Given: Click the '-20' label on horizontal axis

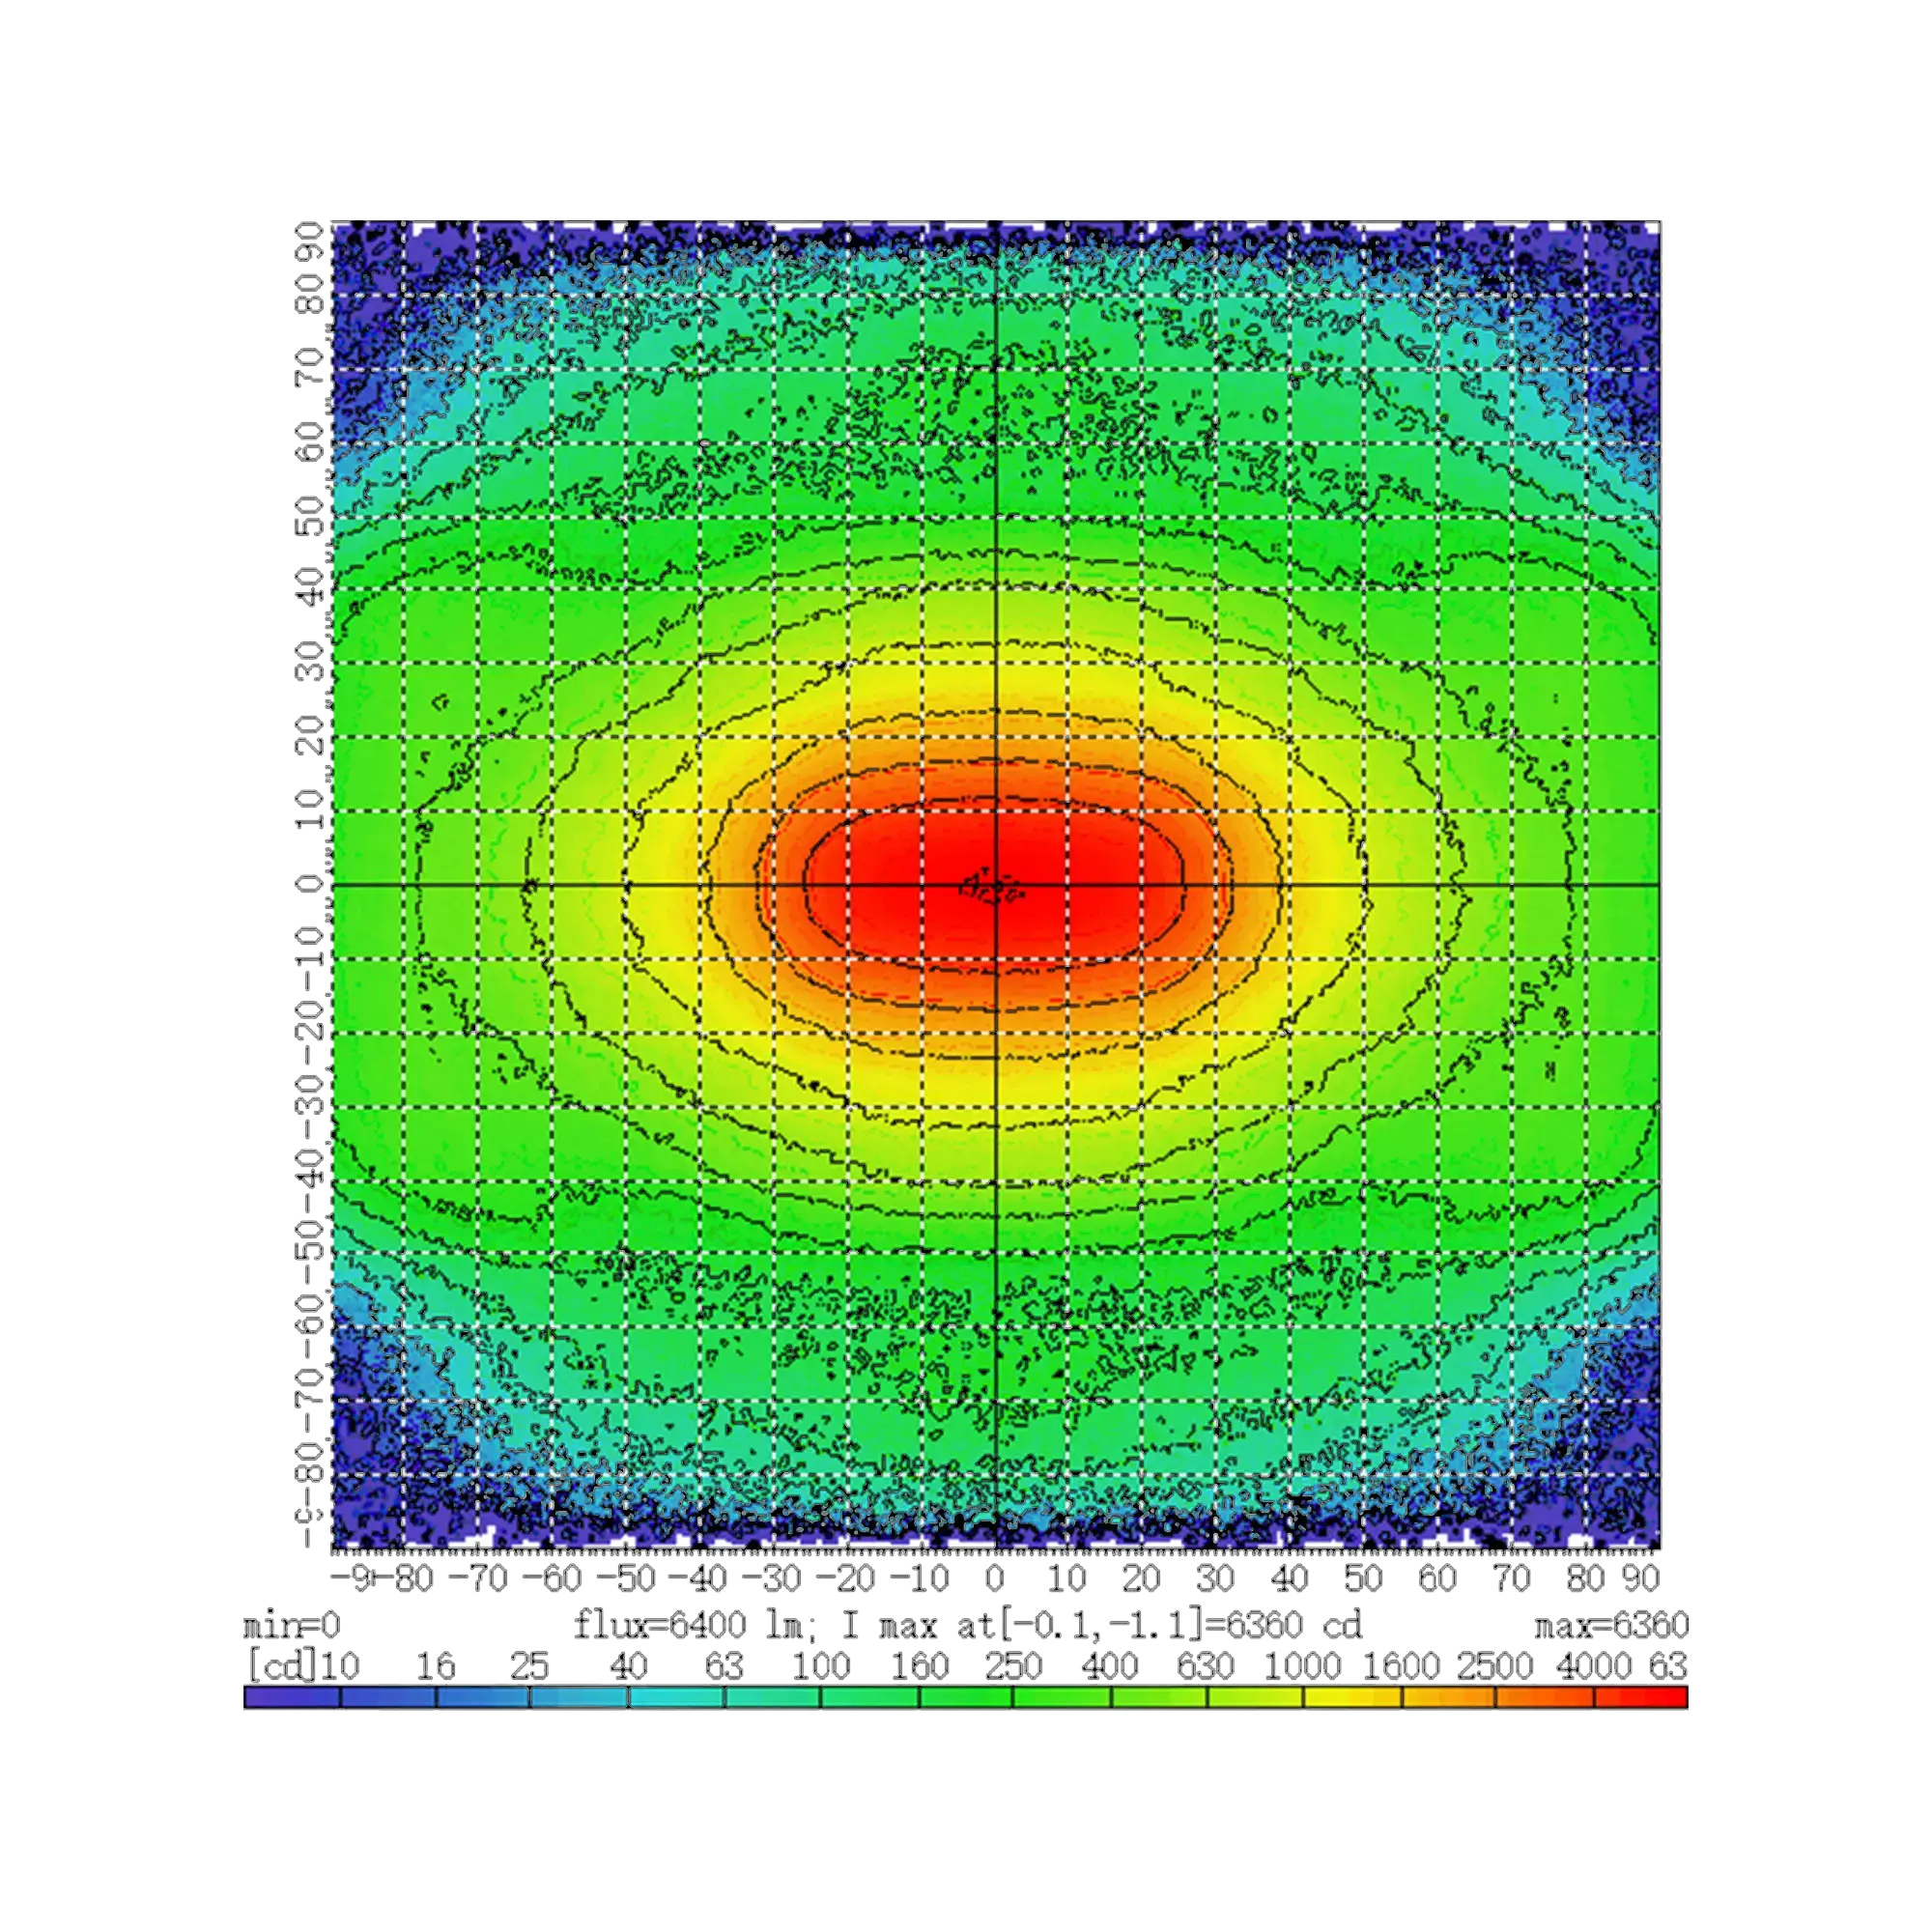Looking at the screenshot, I should [845, 1579].
